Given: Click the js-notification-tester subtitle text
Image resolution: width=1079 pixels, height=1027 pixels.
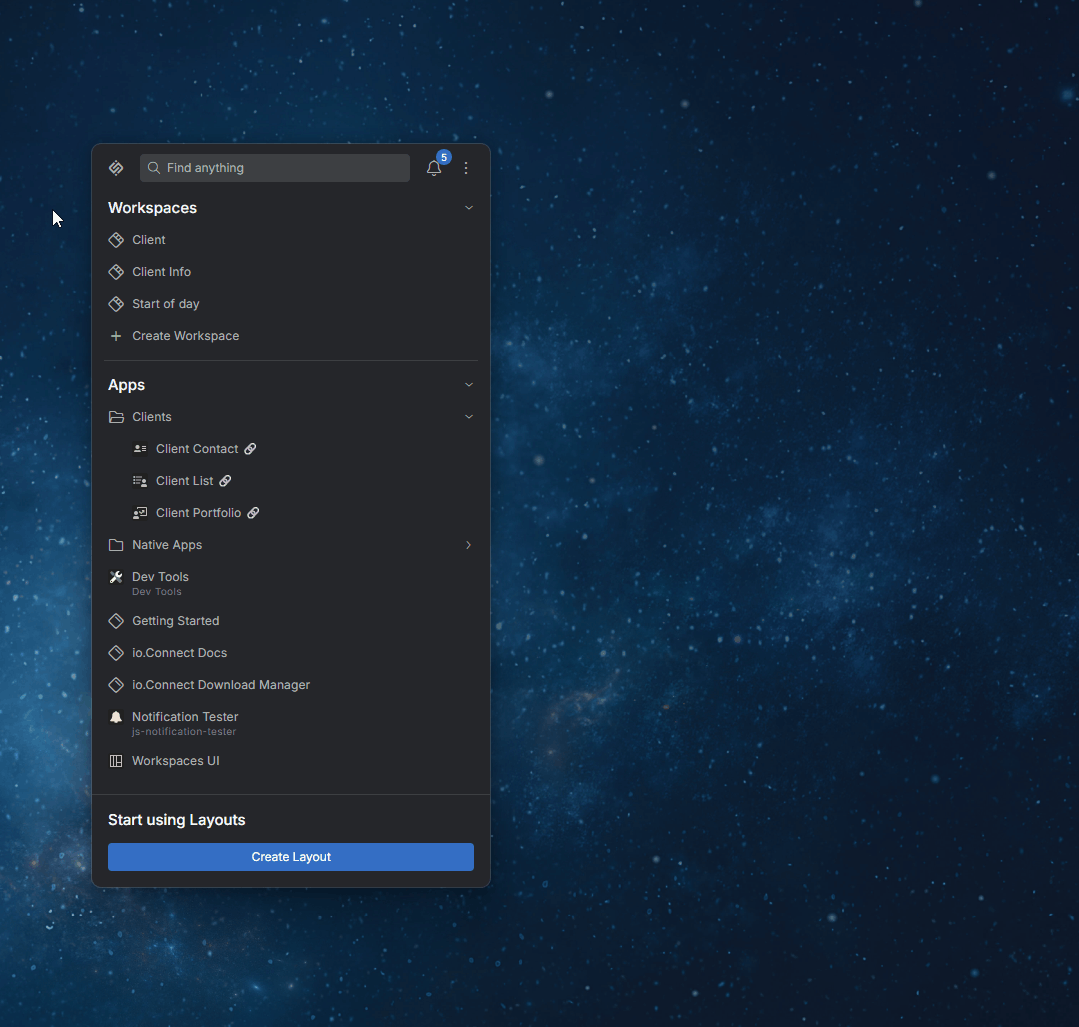Looking at the screenshot, I should 184,732.
